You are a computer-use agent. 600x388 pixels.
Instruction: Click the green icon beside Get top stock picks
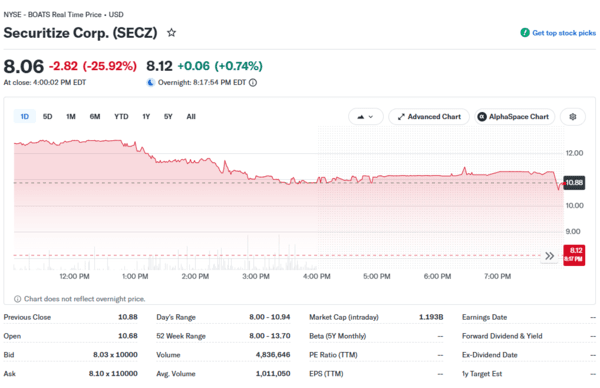tap(525, 33)
